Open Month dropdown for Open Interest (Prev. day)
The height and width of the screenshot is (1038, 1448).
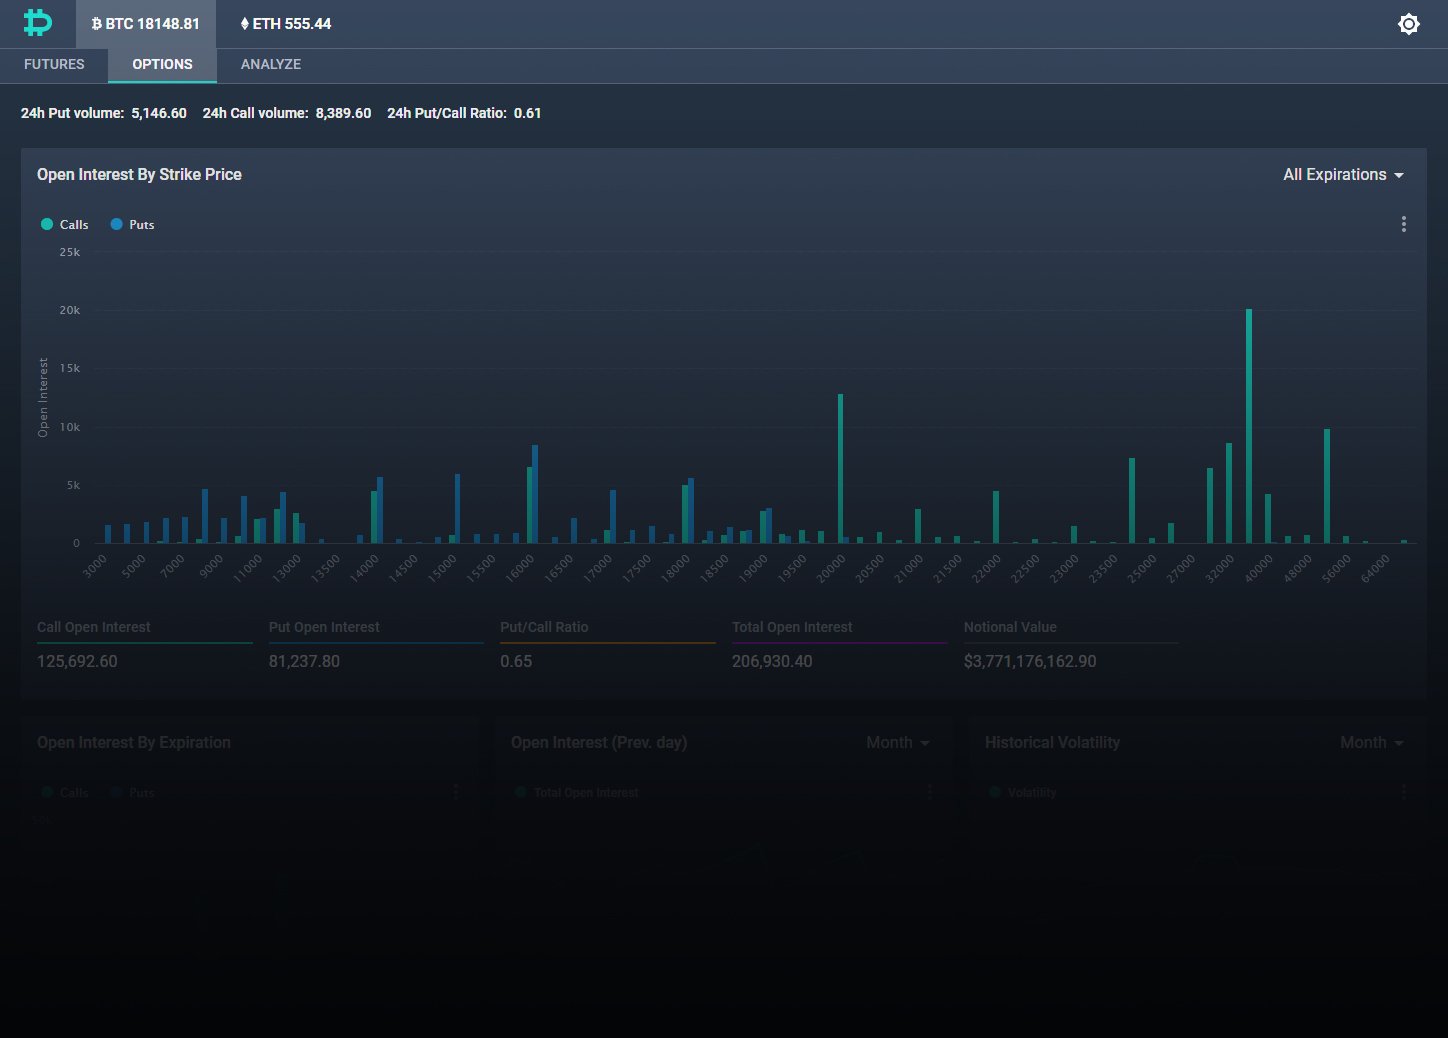pos(898,743)
